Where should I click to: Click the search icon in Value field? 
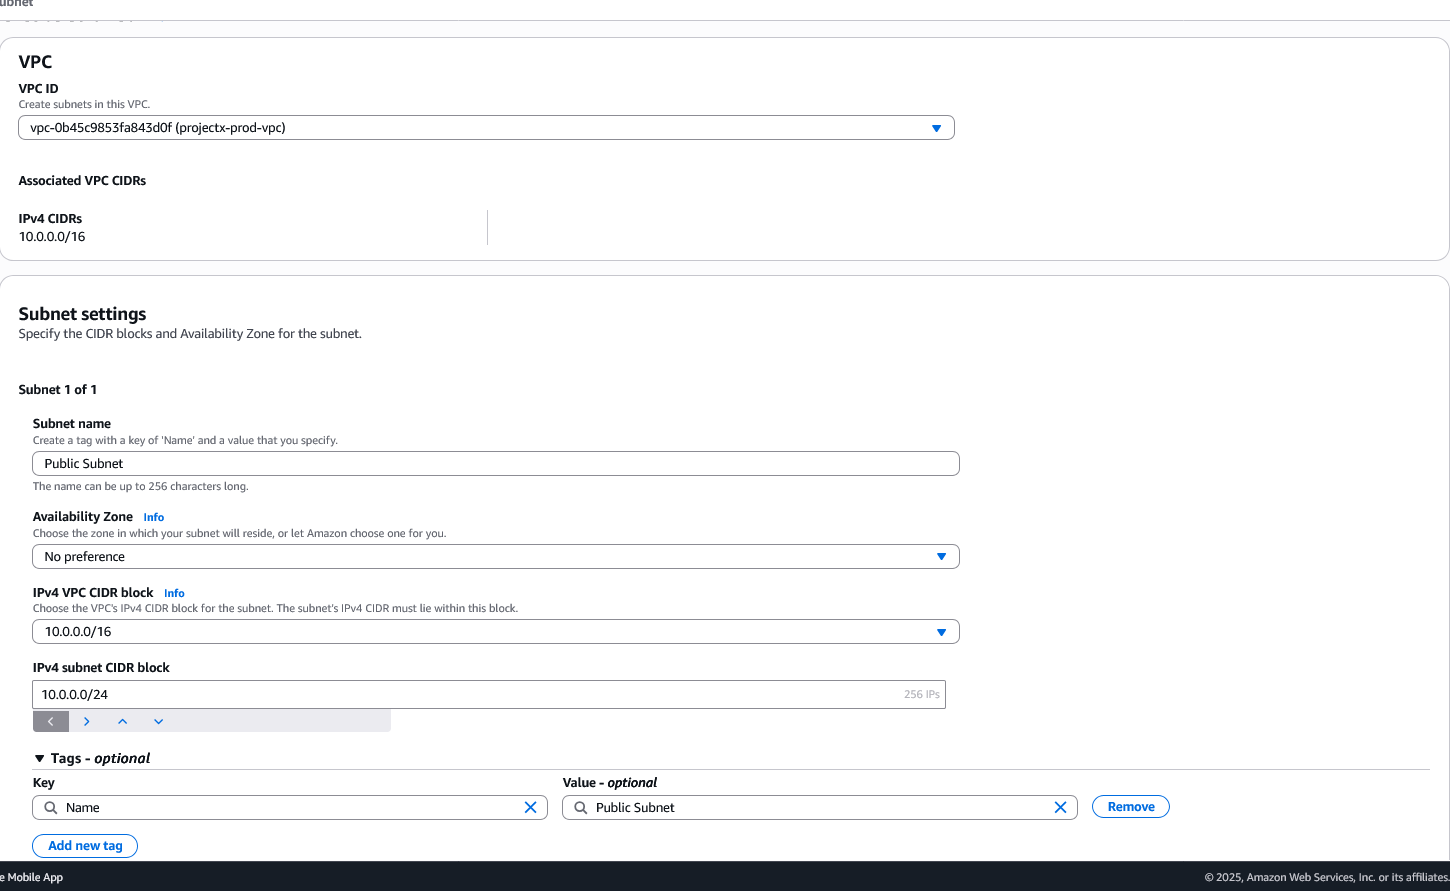point(580,808)
